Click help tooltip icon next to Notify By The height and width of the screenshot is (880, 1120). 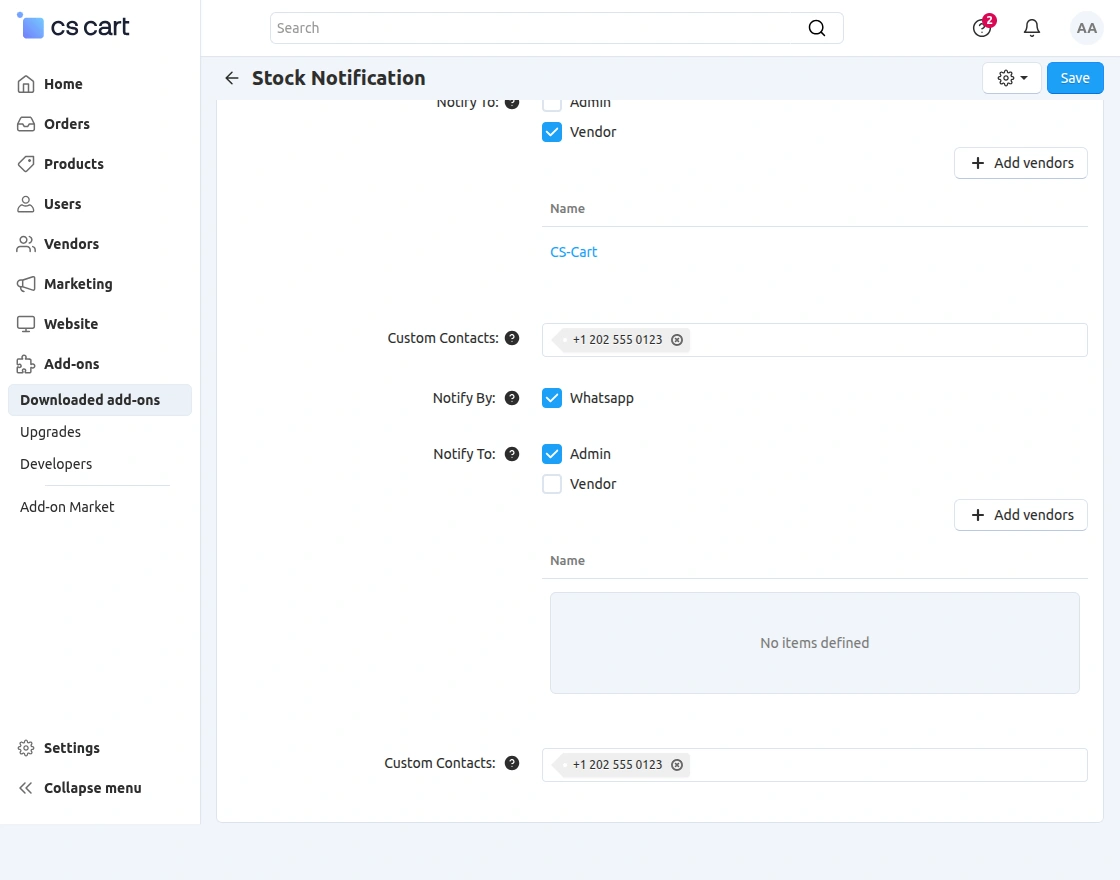(x=512, y=398)
